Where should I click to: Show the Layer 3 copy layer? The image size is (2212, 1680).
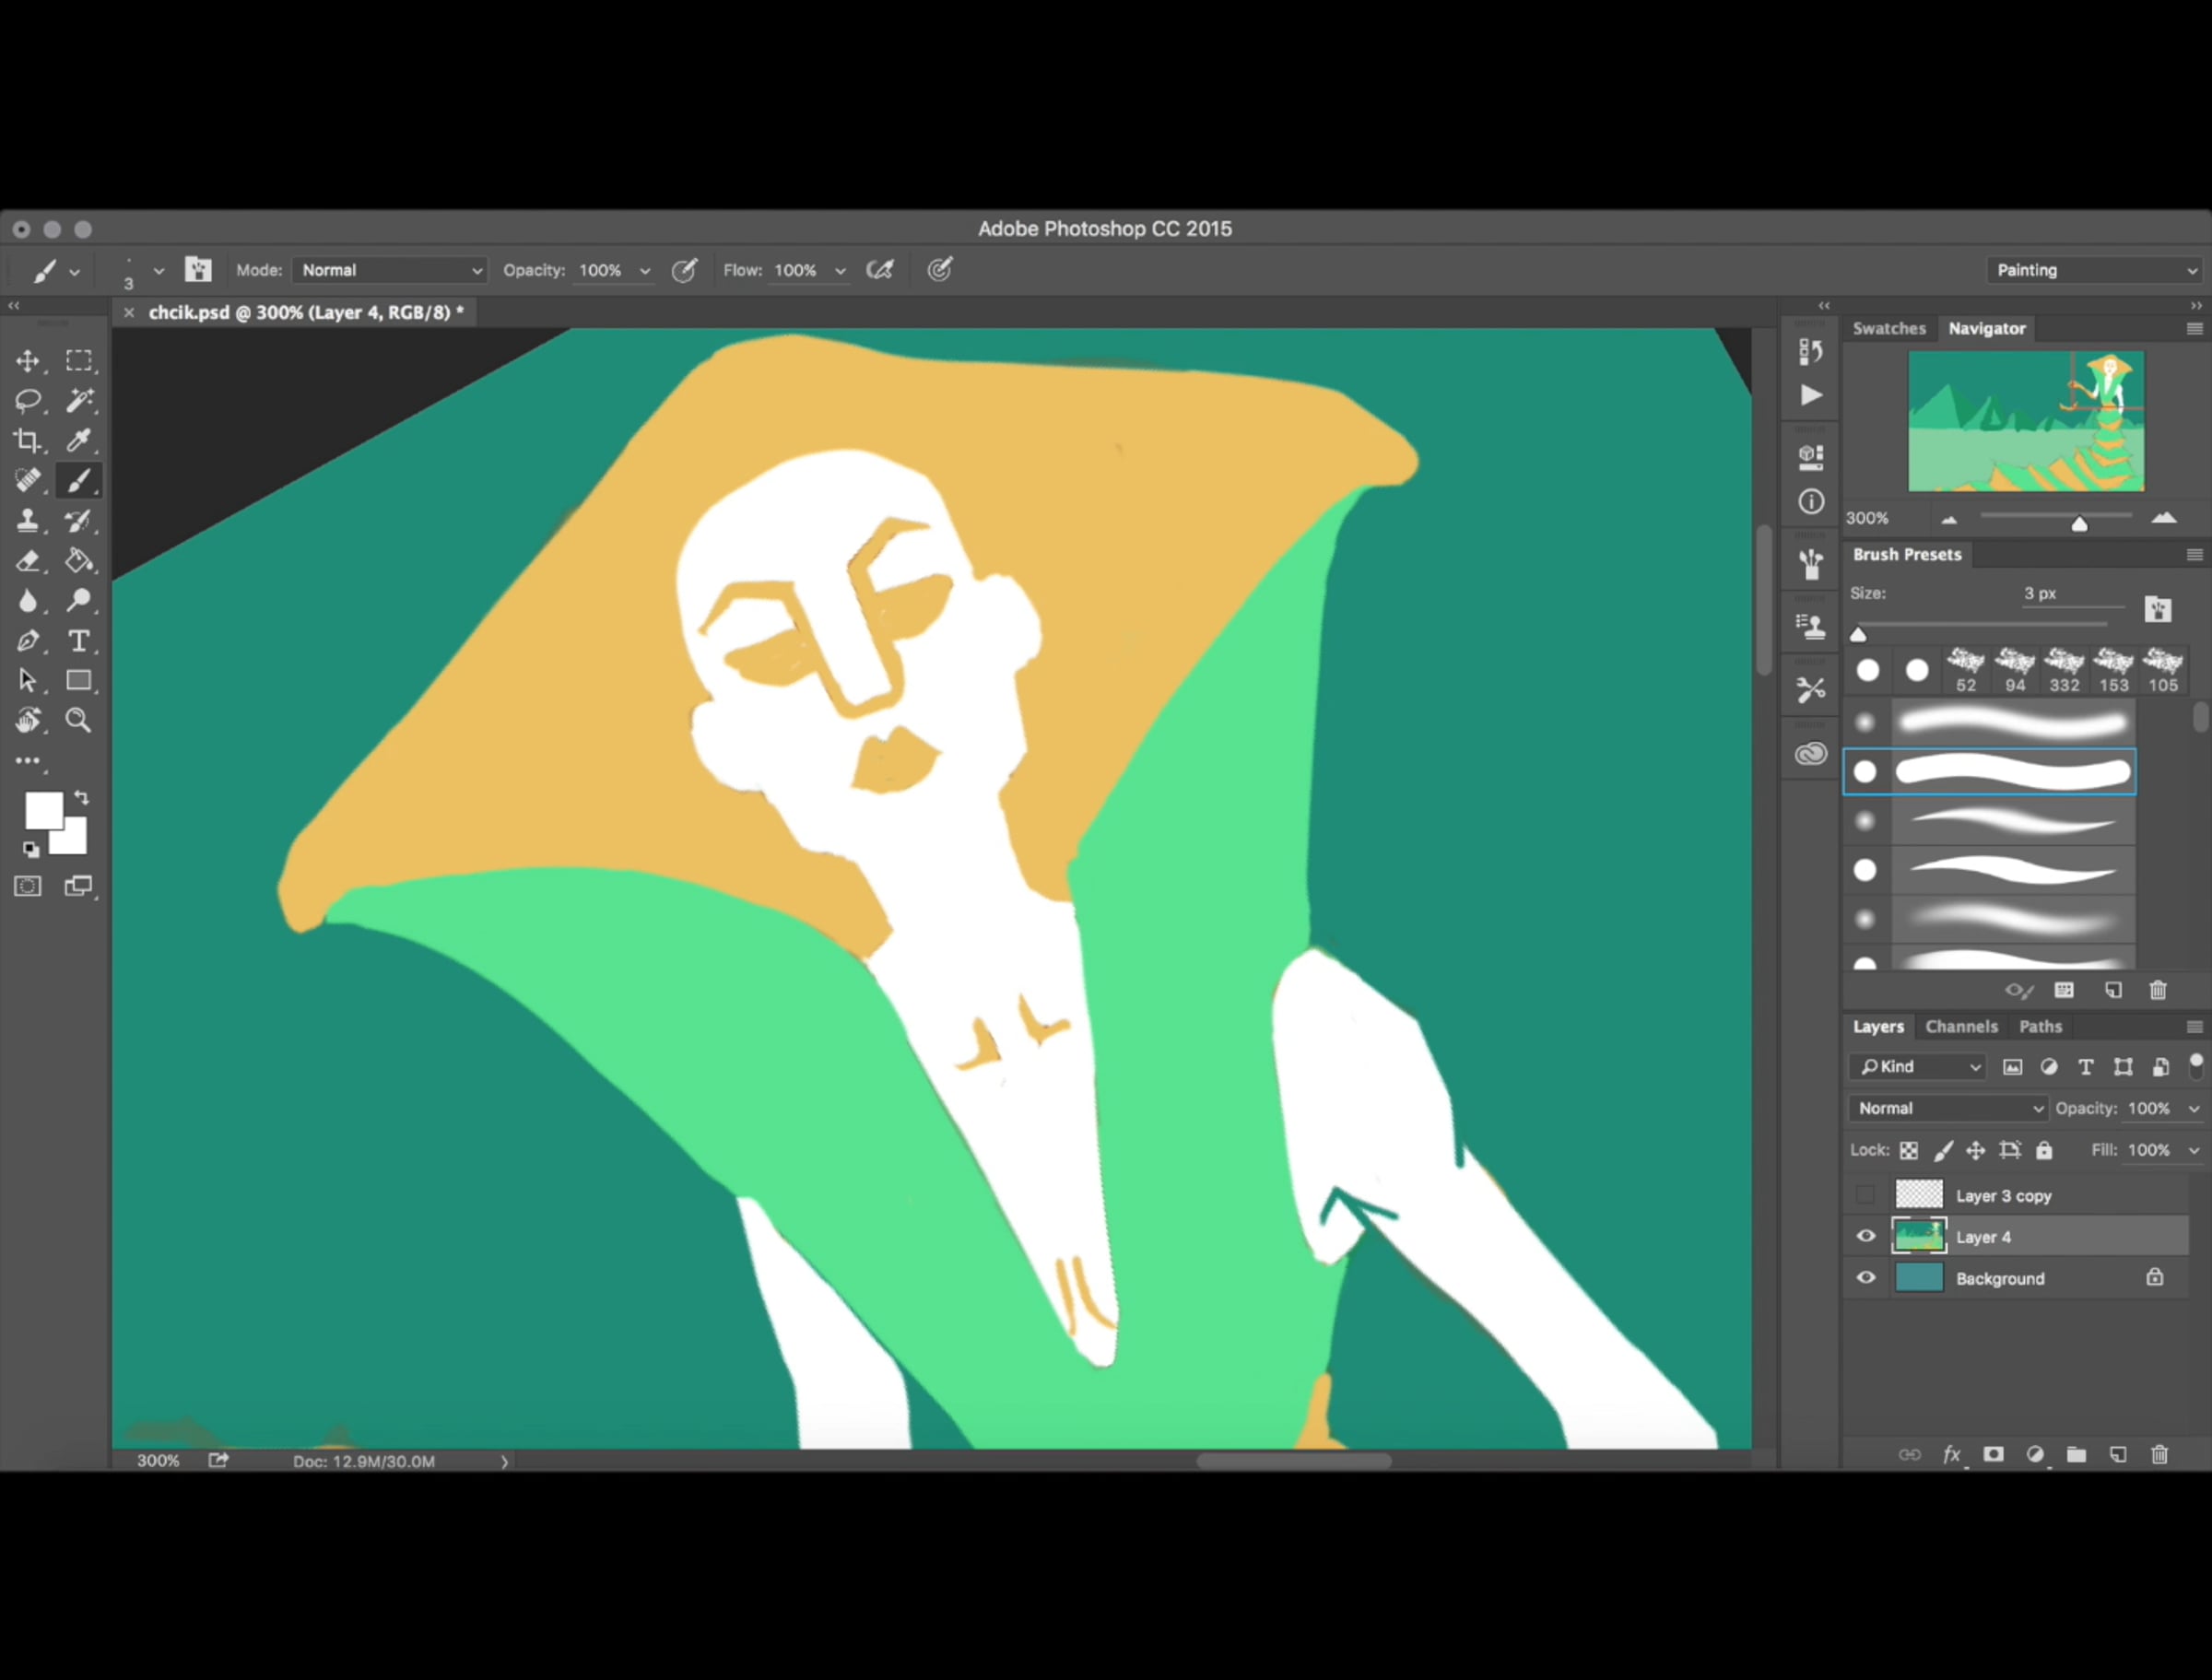1866,1195
